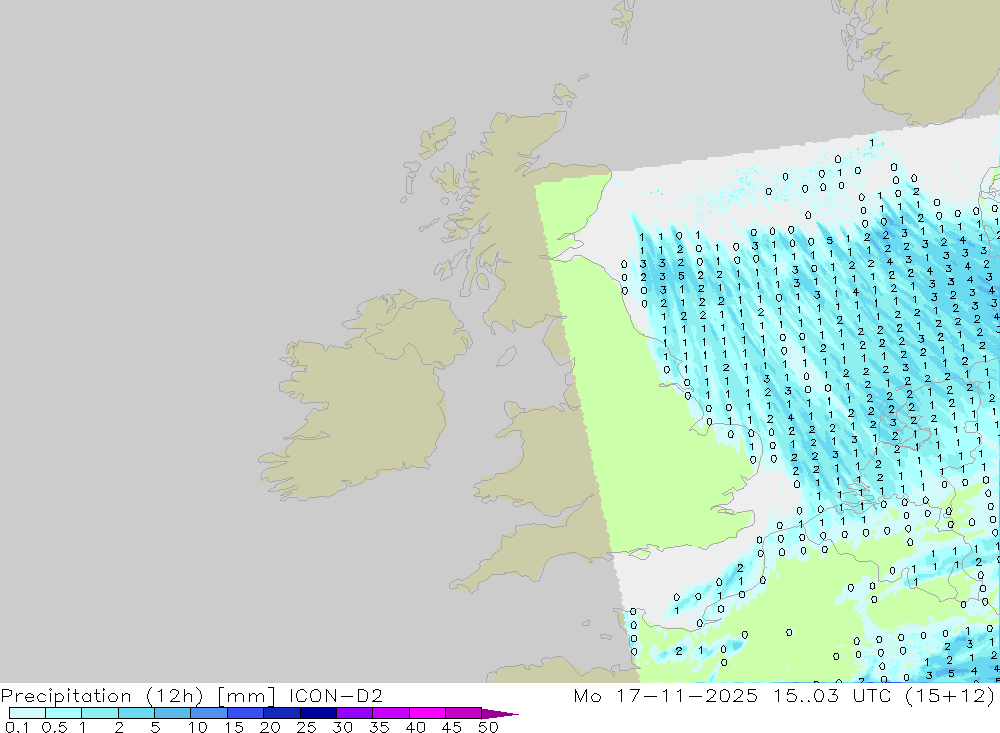Click the 20–25 mm dark navy swatch

[281, 713]
